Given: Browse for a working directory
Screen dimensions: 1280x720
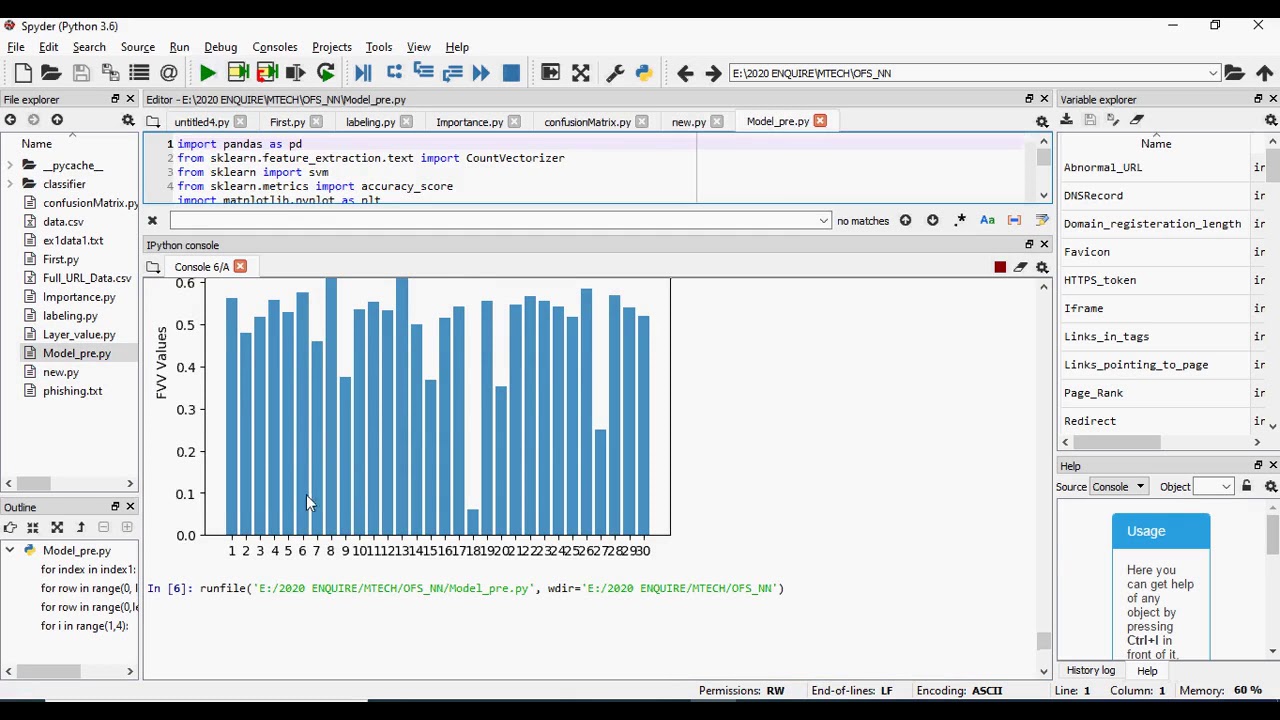Looking at the screenshot, I should click(1235, 73).
